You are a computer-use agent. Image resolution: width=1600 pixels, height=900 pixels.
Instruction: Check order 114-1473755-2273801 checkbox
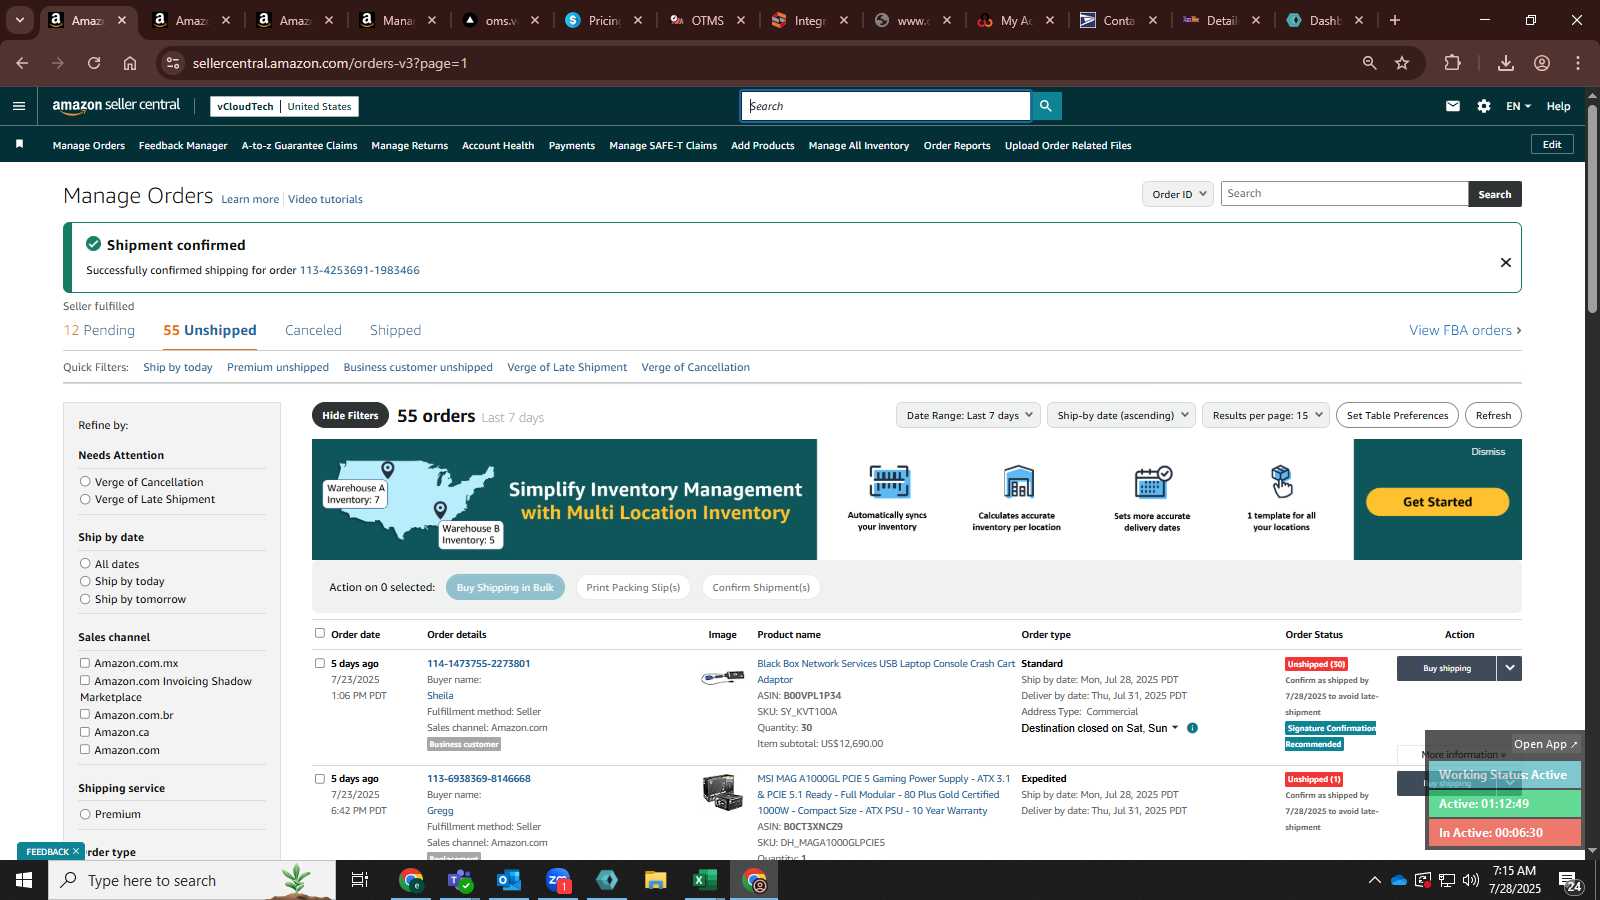(x=320, y=663)
